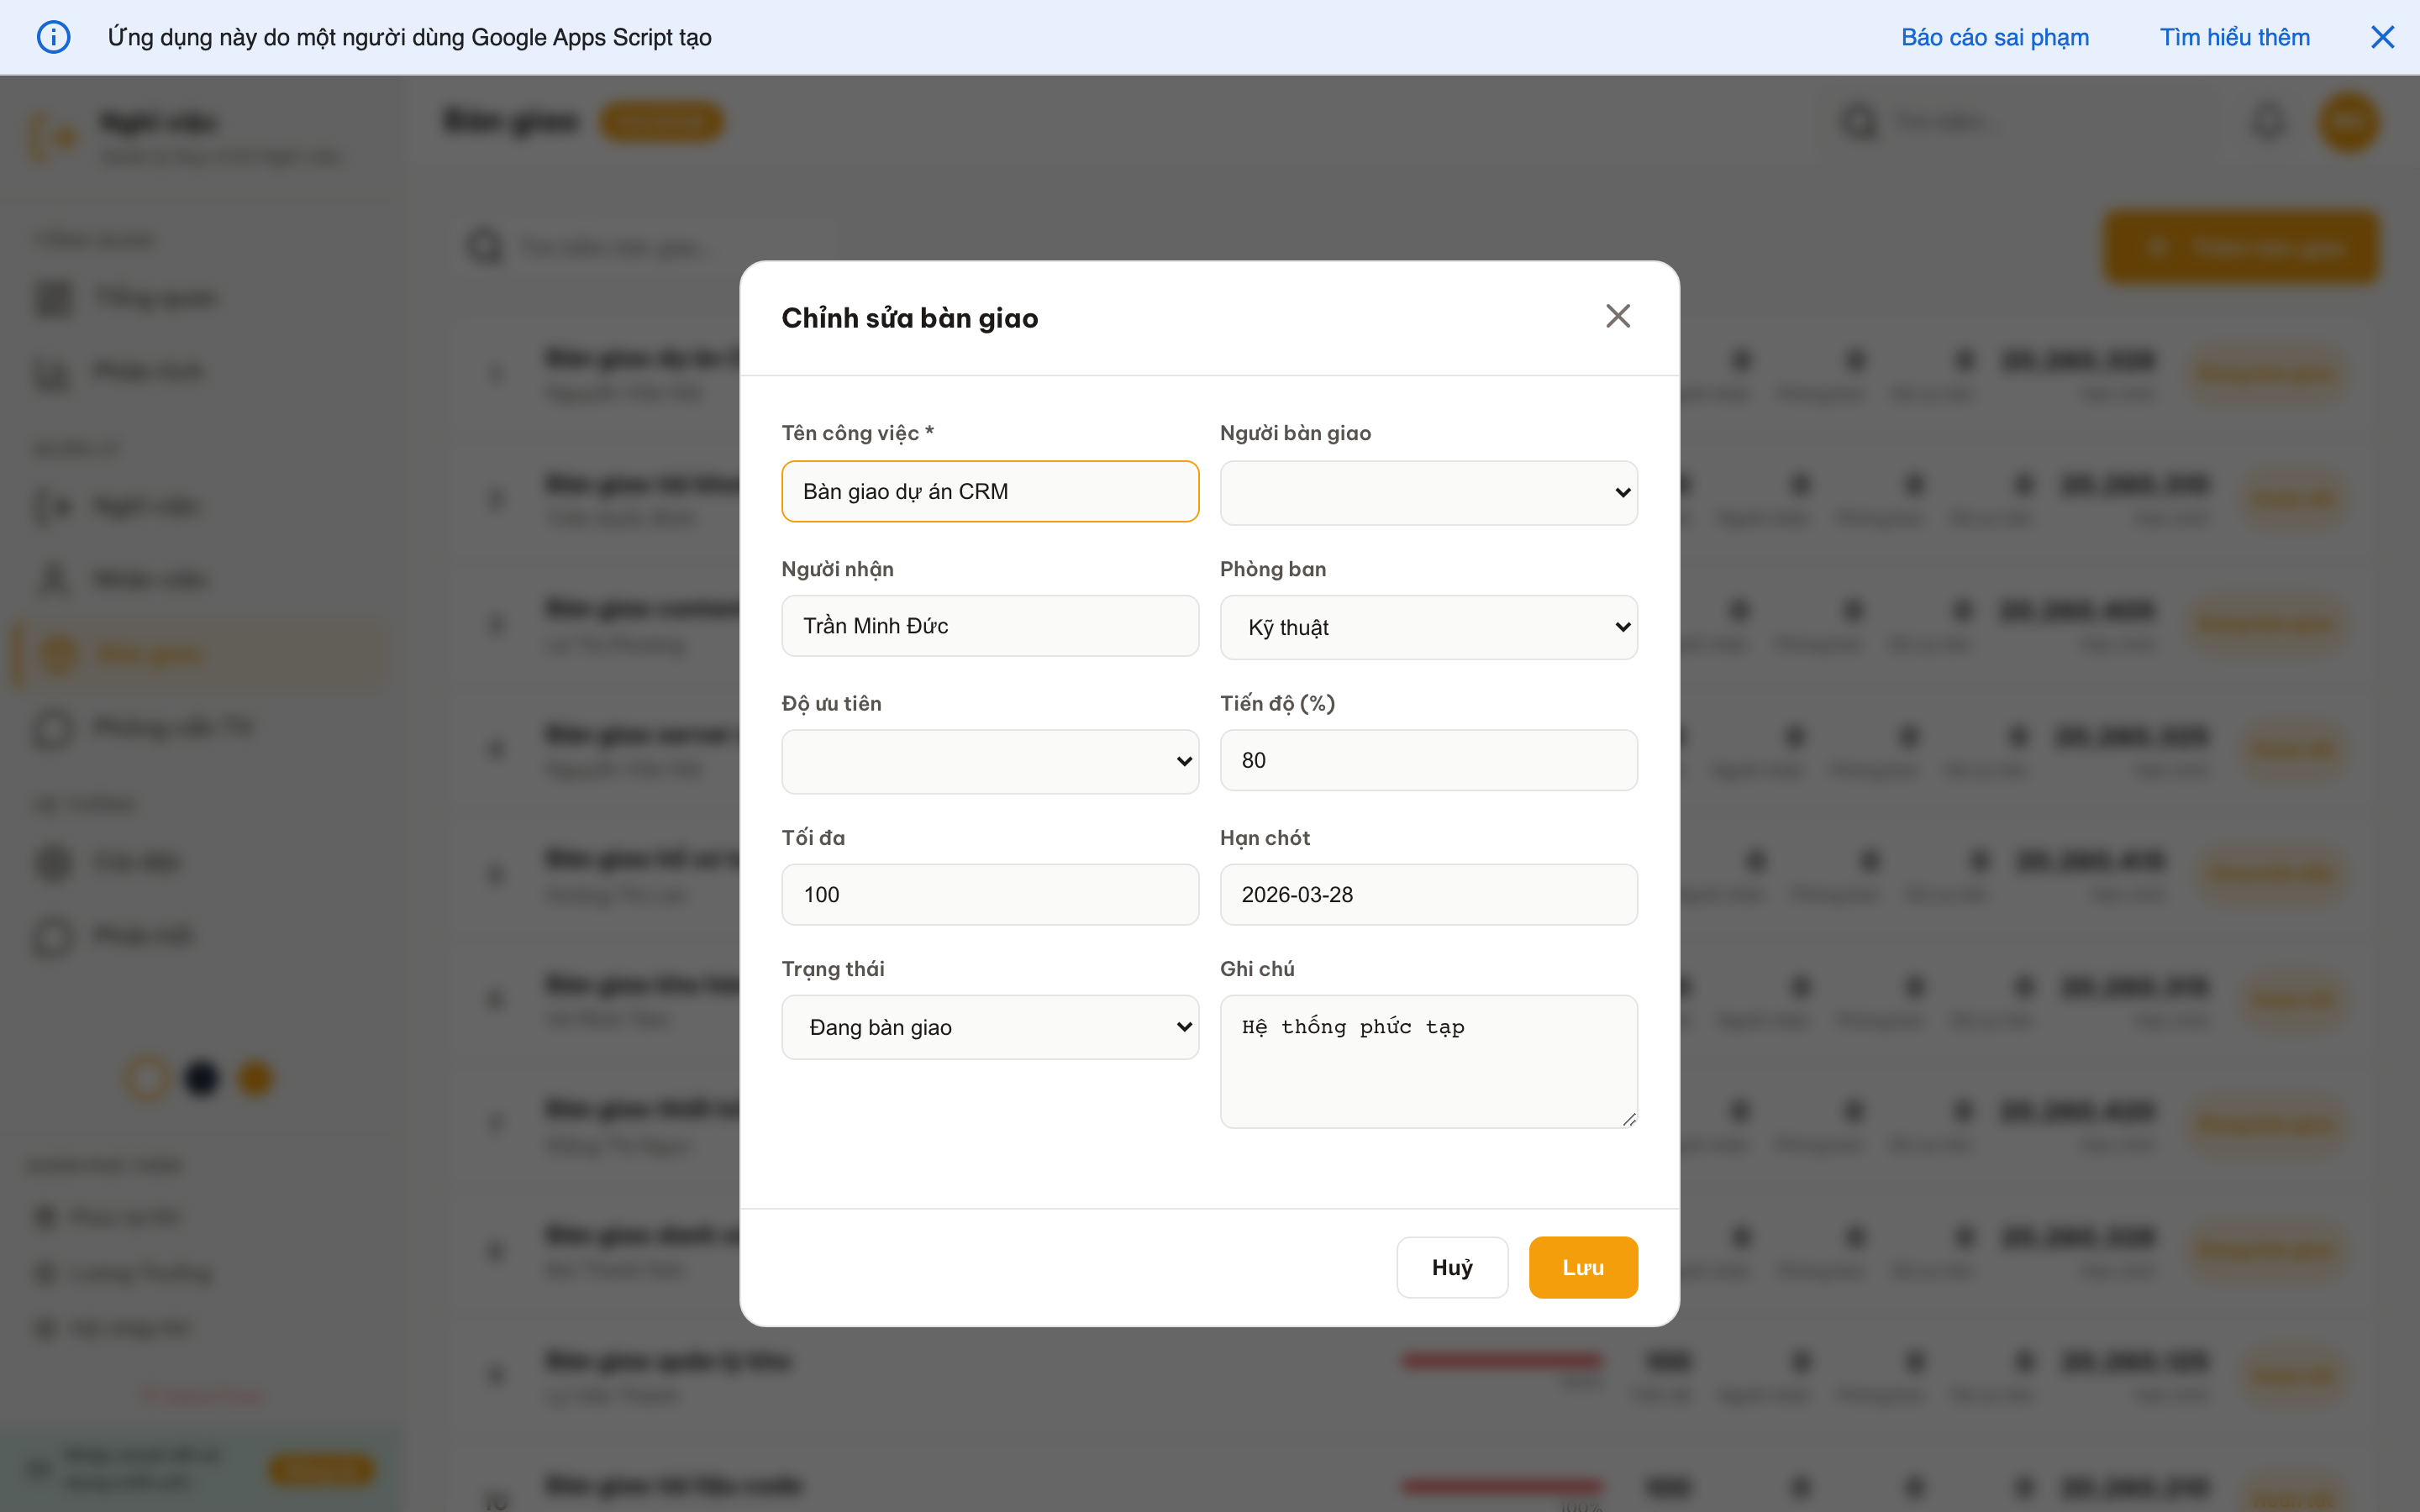
Task: Click inside the Ghi chú notes textarea
Action: 1427,1060
